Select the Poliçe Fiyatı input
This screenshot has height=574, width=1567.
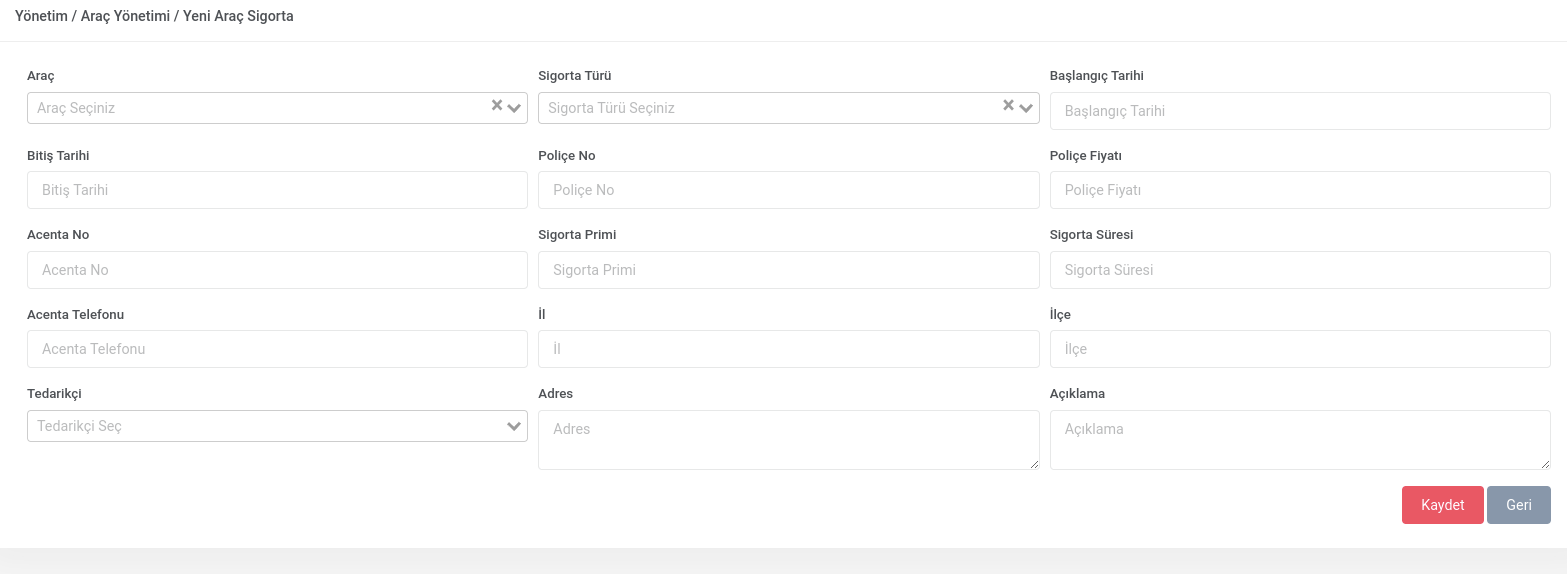(x=1300, y=190)
